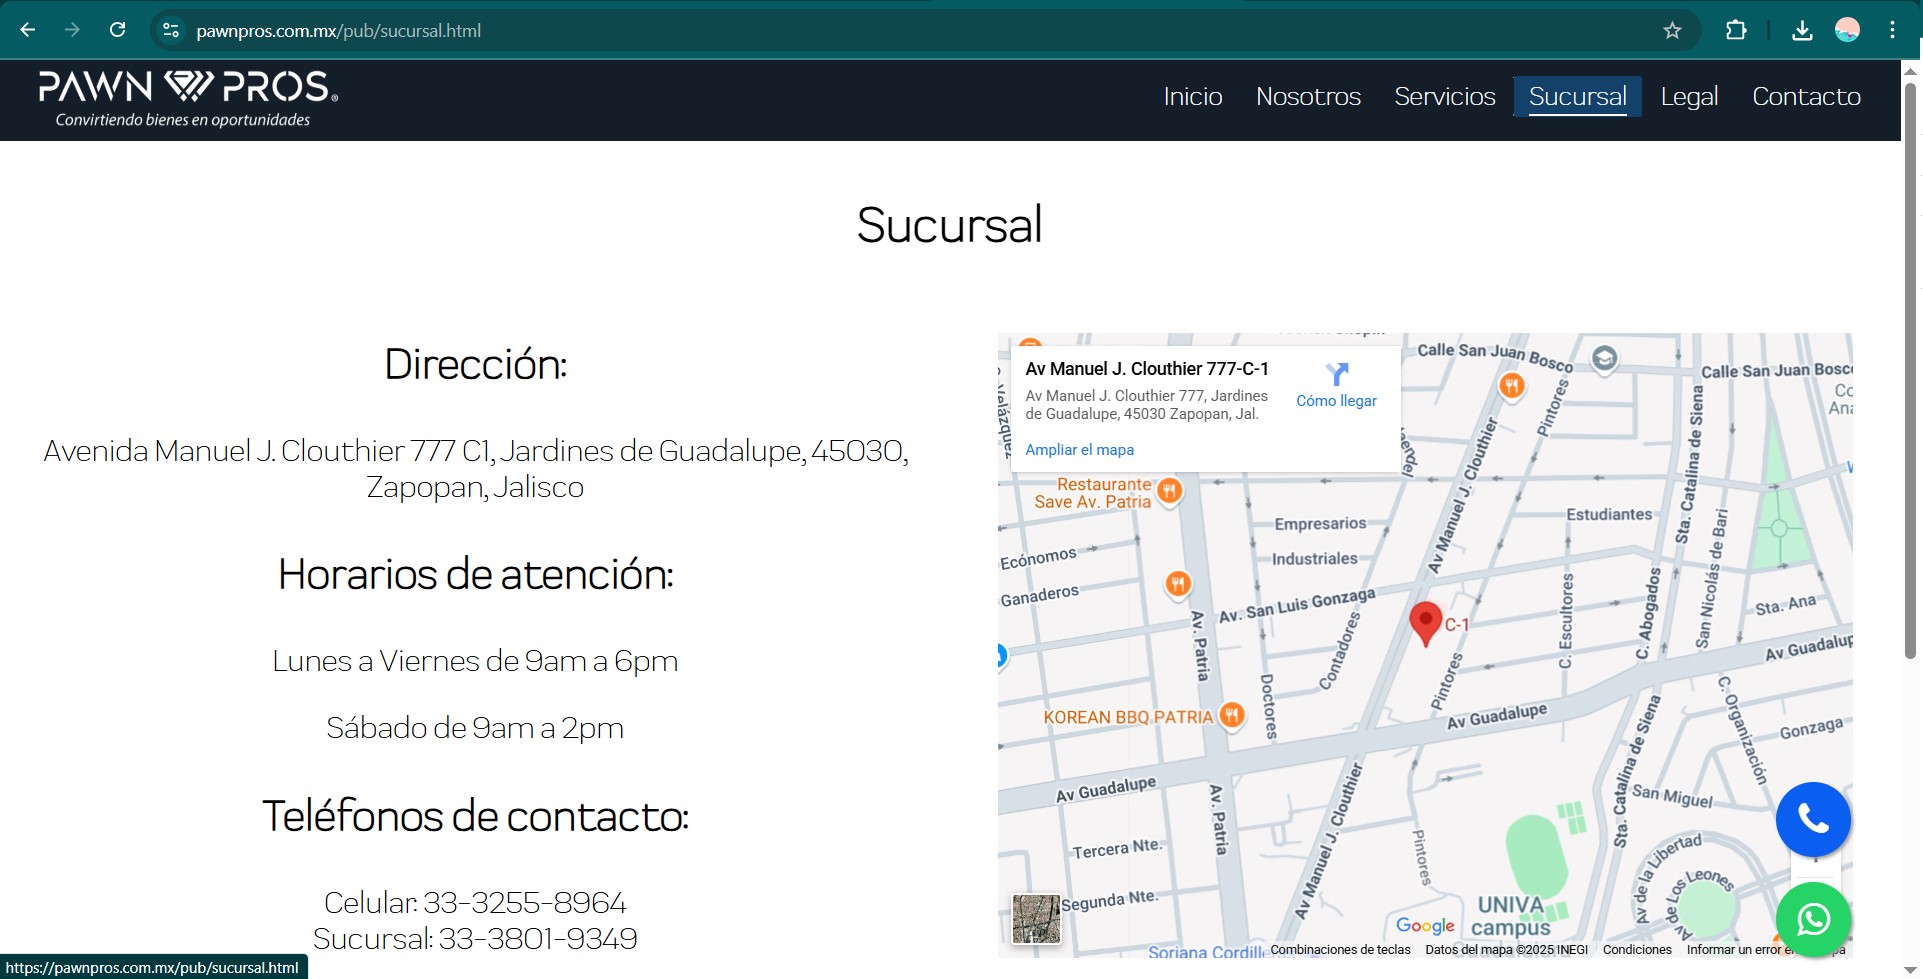This screenshot has height=979, width=1923.
Task: Bookmark this page with the star icon
Action: (1672, 30)
